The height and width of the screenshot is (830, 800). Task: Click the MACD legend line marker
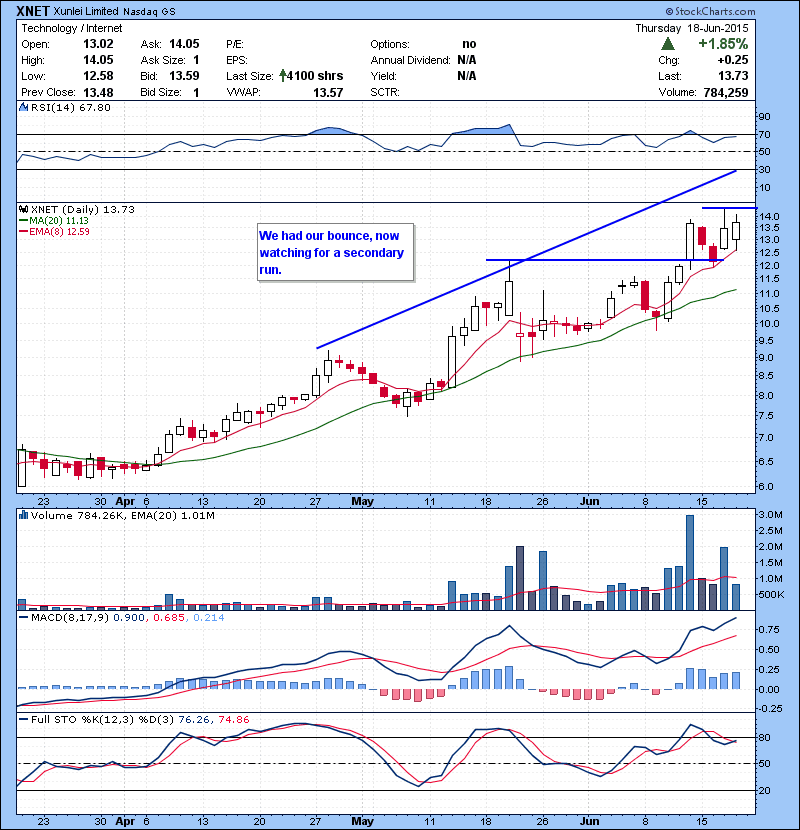coord(23,617)
